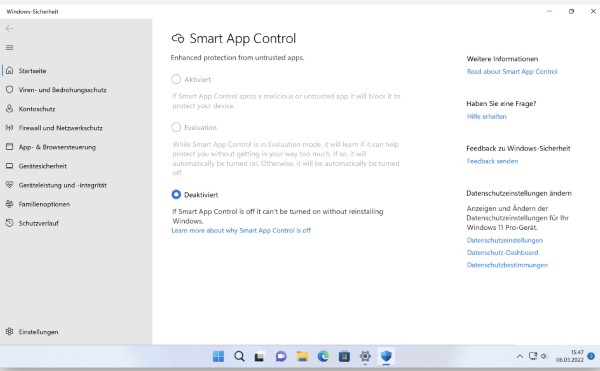Click the volume icon in system tray
Viewport: 600px width, 371px height.
coord(544,356)
